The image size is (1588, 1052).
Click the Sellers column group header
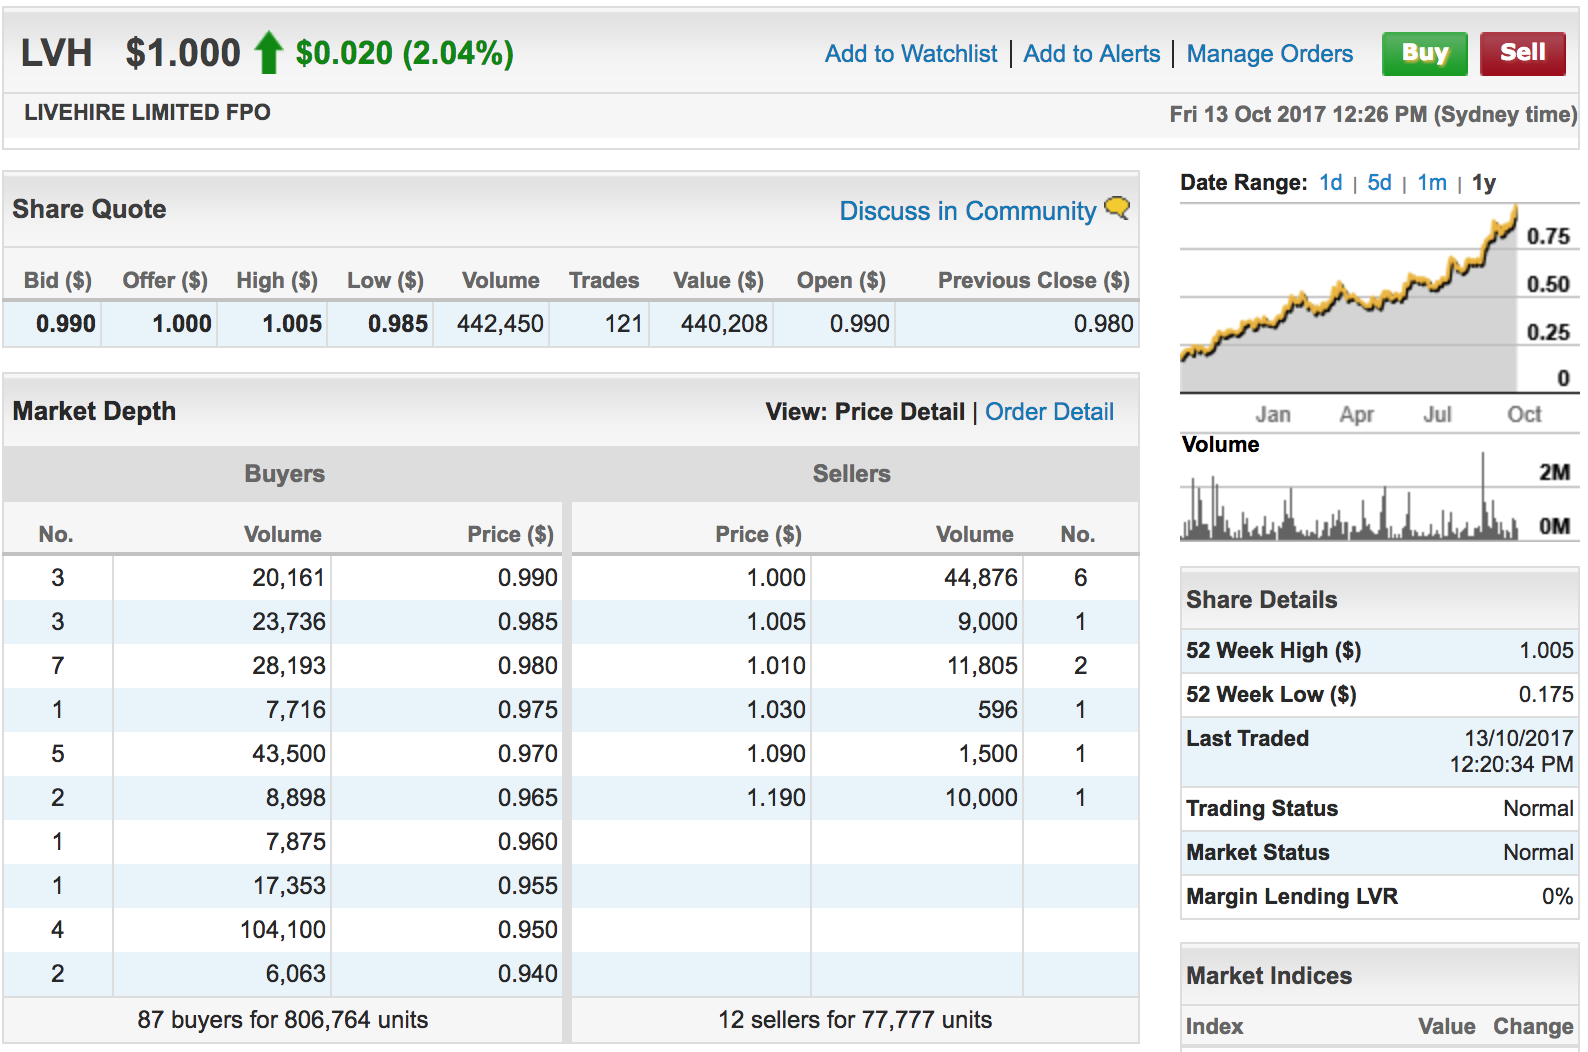852,474
